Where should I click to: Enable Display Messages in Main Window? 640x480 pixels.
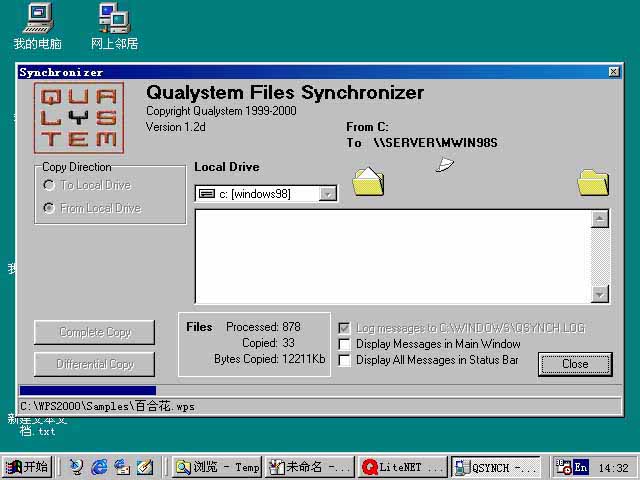[345, 344]
